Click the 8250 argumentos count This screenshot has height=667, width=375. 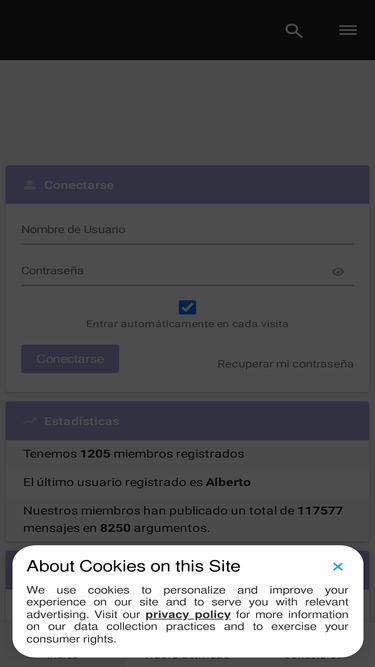coord(115,528)
